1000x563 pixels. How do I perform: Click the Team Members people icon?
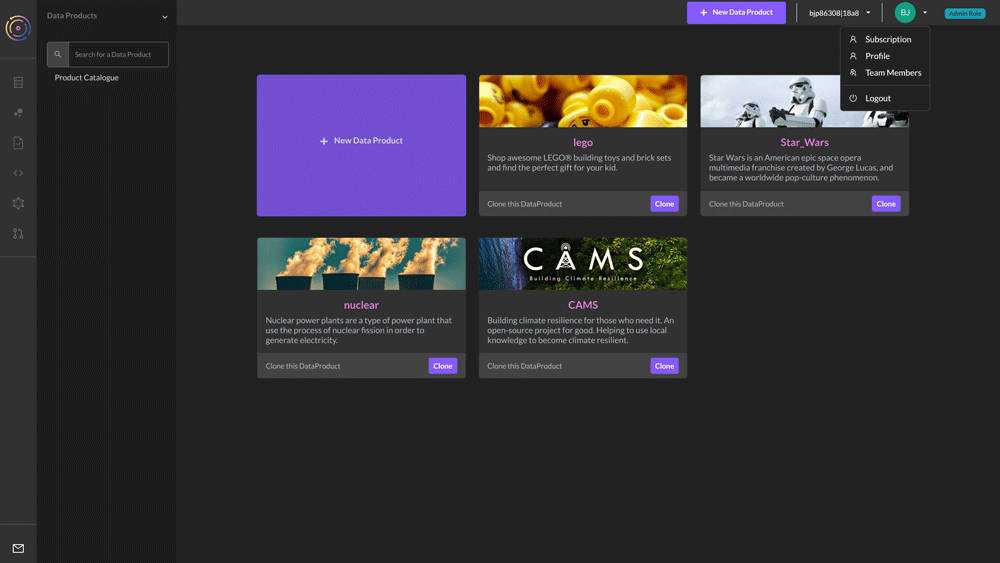pyautogui.click(x=853, y=73)
